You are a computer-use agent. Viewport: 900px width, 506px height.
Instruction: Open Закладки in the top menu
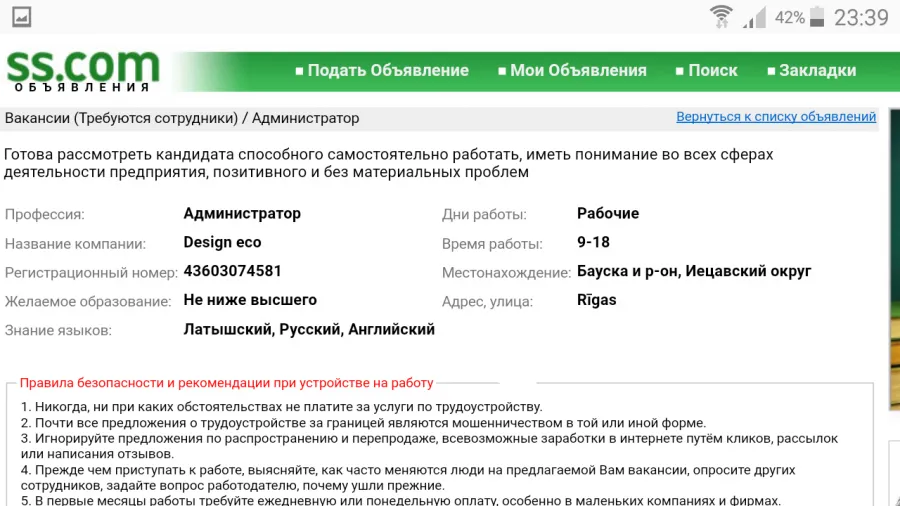coord(812,71)
